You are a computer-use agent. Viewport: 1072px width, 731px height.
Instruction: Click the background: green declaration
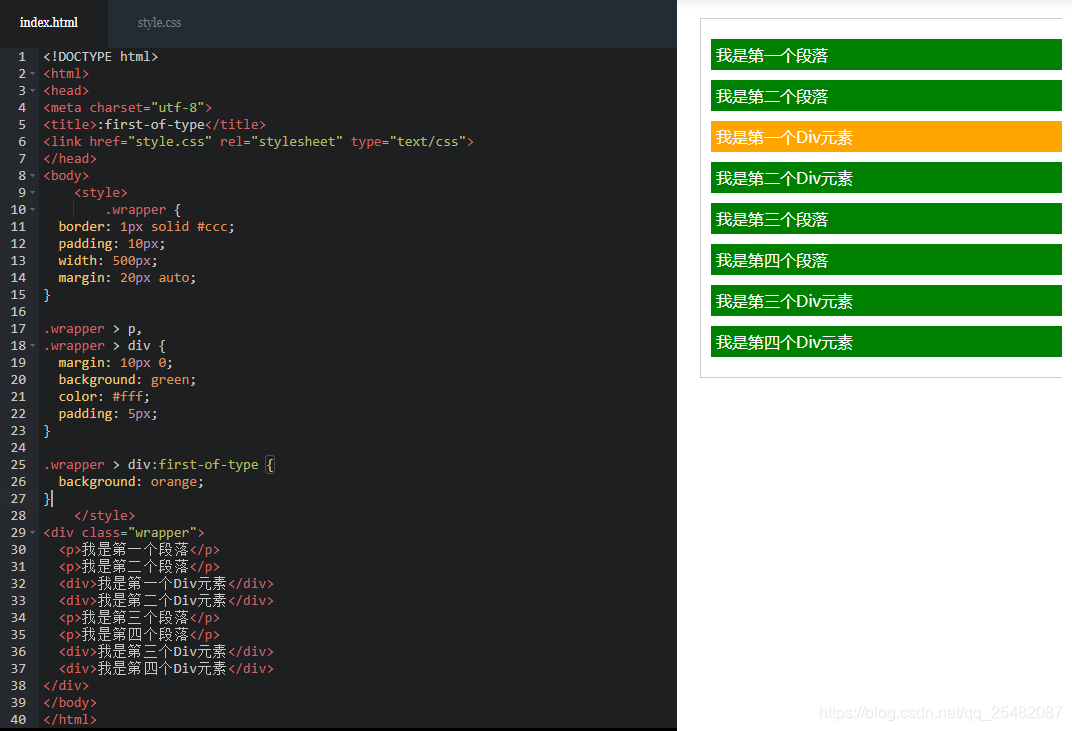(127, 380)
